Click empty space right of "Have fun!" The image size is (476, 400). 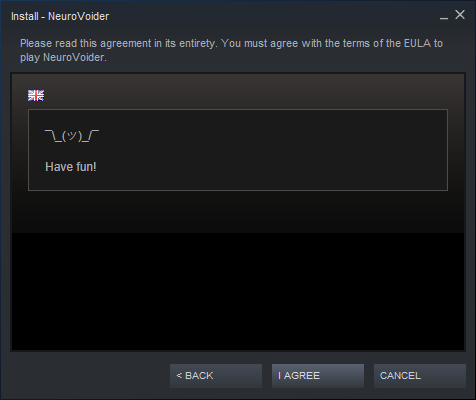coord(267,167)
